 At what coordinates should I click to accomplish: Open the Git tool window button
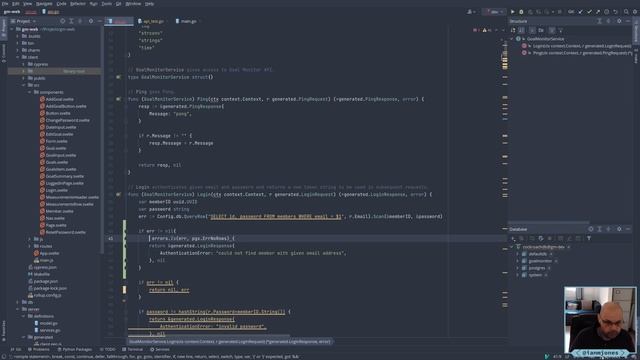pos(16,349)
